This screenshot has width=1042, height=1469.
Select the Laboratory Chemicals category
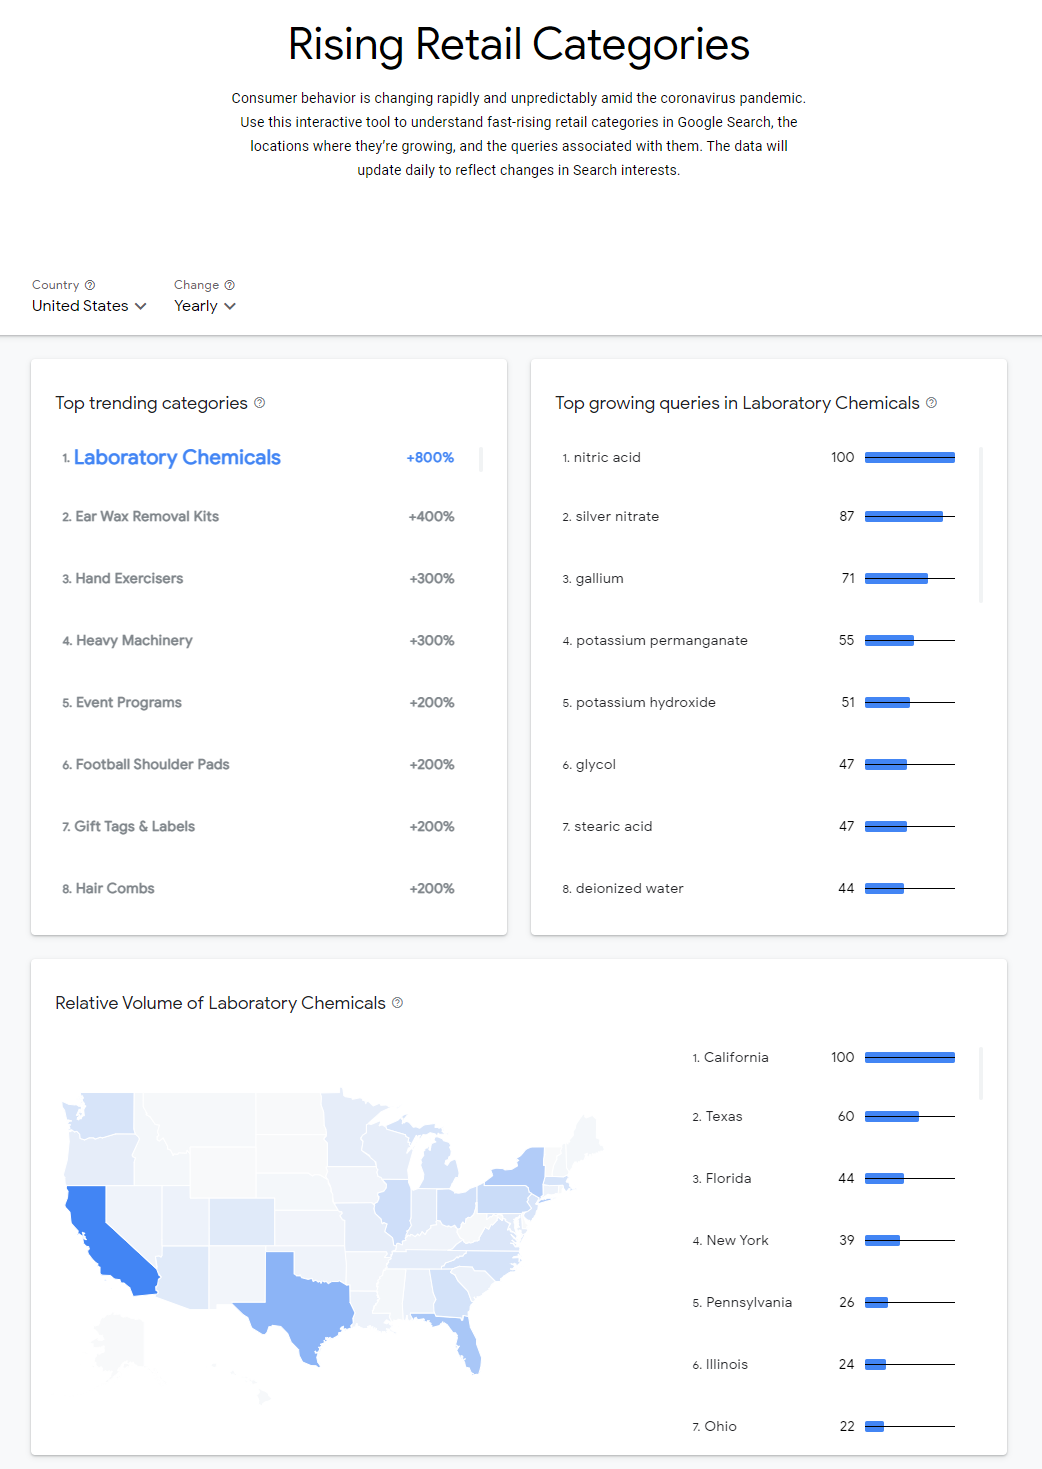click(176, 457)
